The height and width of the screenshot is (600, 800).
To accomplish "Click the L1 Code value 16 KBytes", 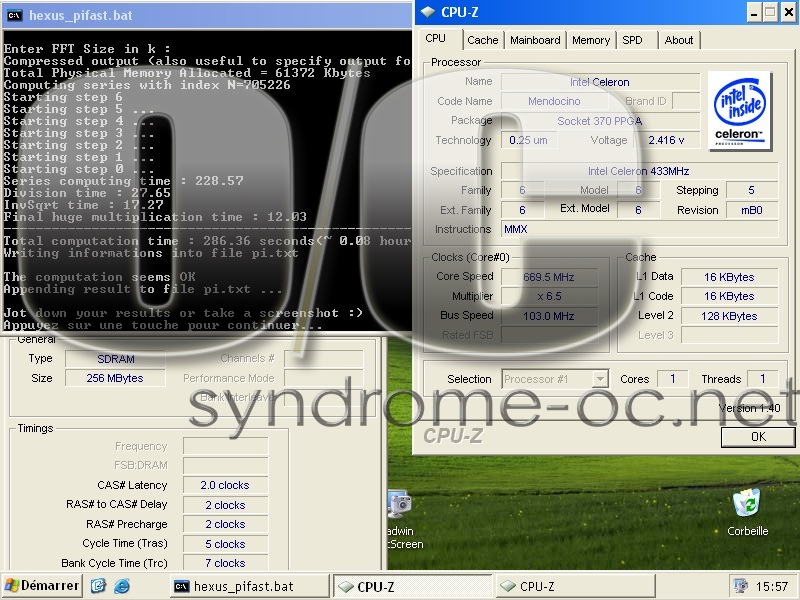I will [730, 296].
